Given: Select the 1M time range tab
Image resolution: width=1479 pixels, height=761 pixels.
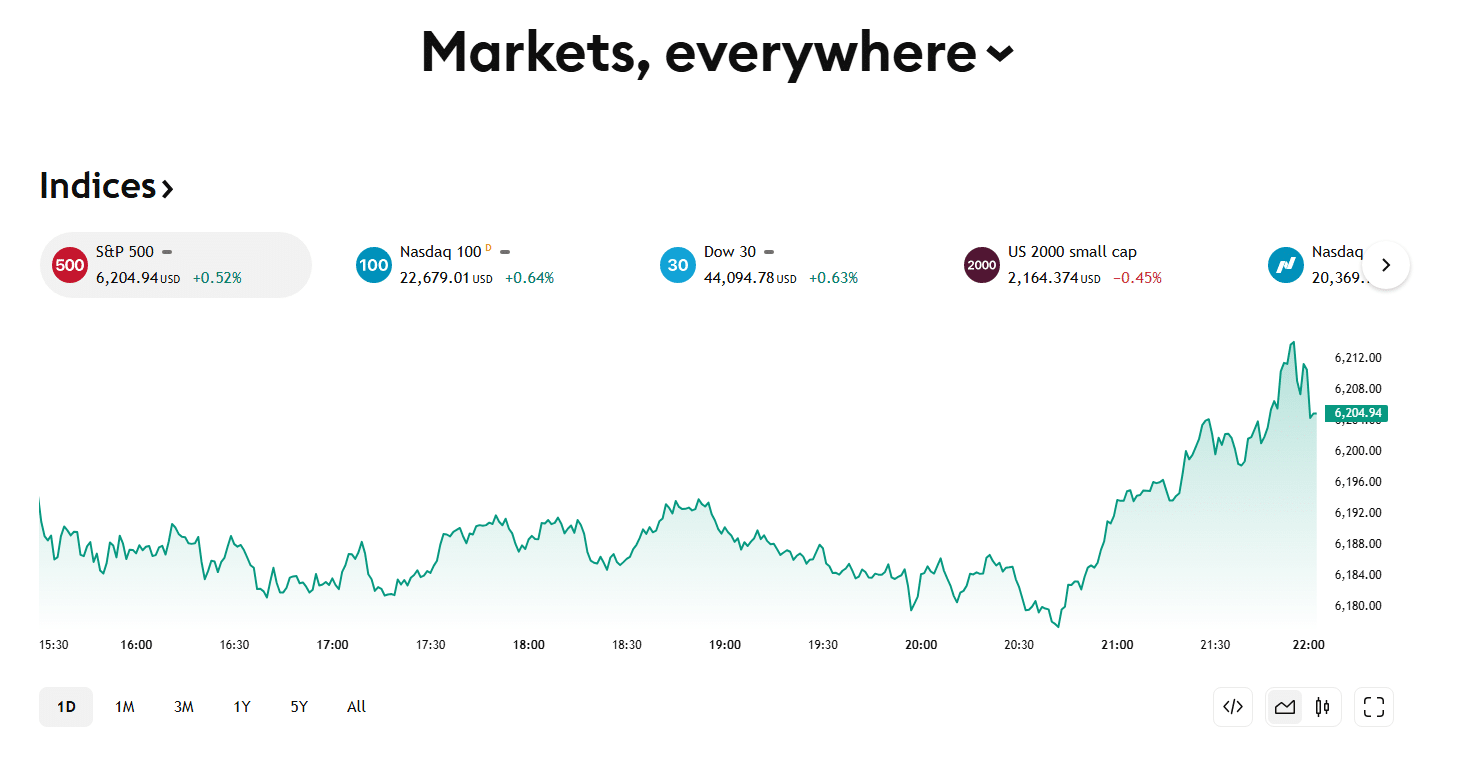Looking at the screenshot, I should pos(125,707).
